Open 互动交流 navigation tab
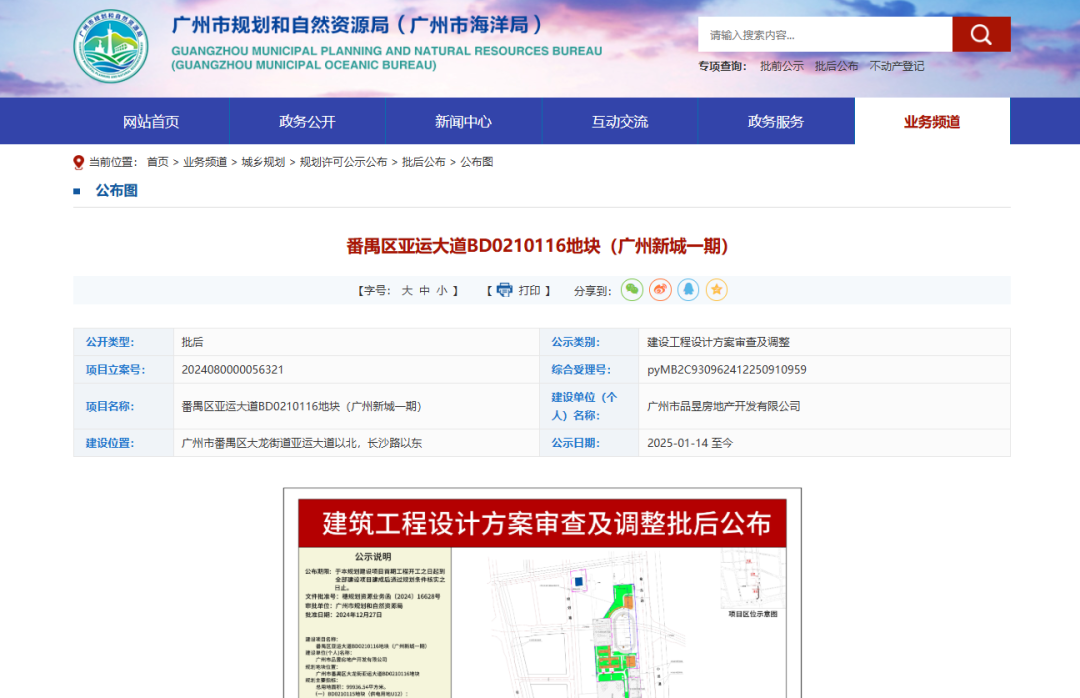1080x698 pixels. click(620, 121)
